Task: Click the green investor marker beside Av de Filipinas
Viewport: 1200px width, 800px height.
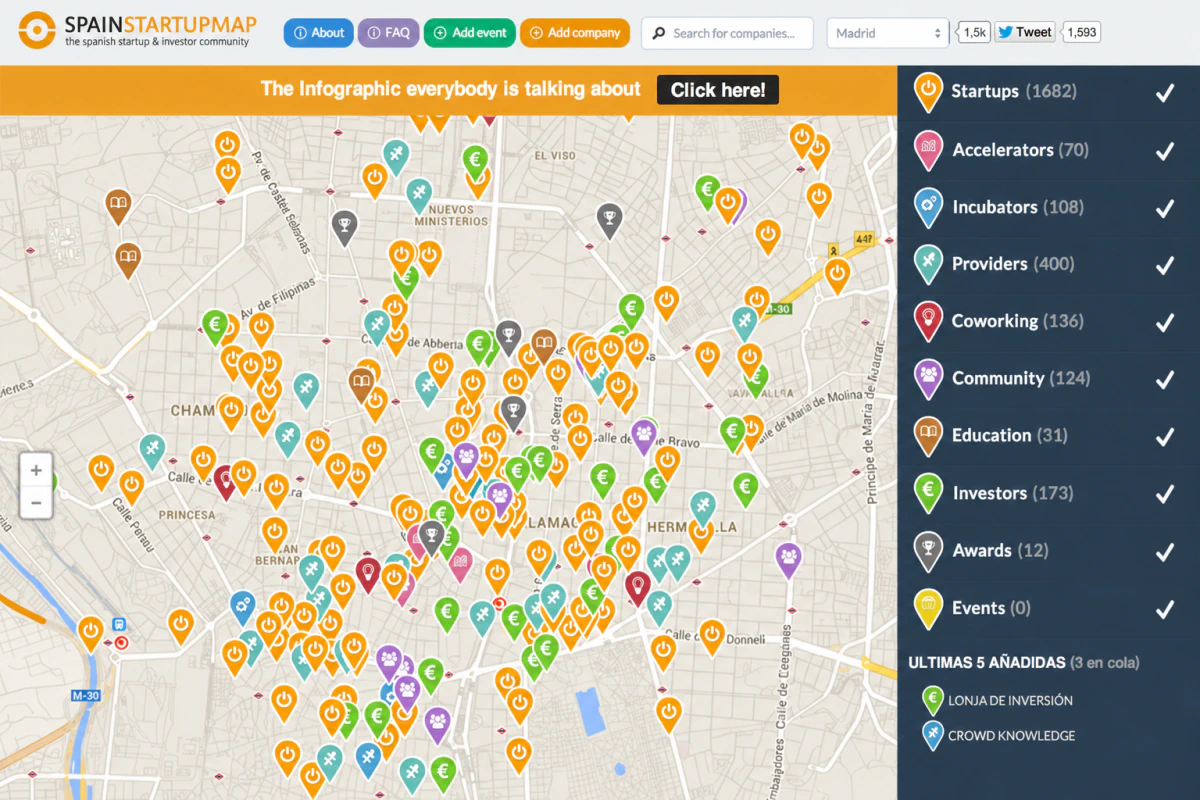Action: [214, 326]
